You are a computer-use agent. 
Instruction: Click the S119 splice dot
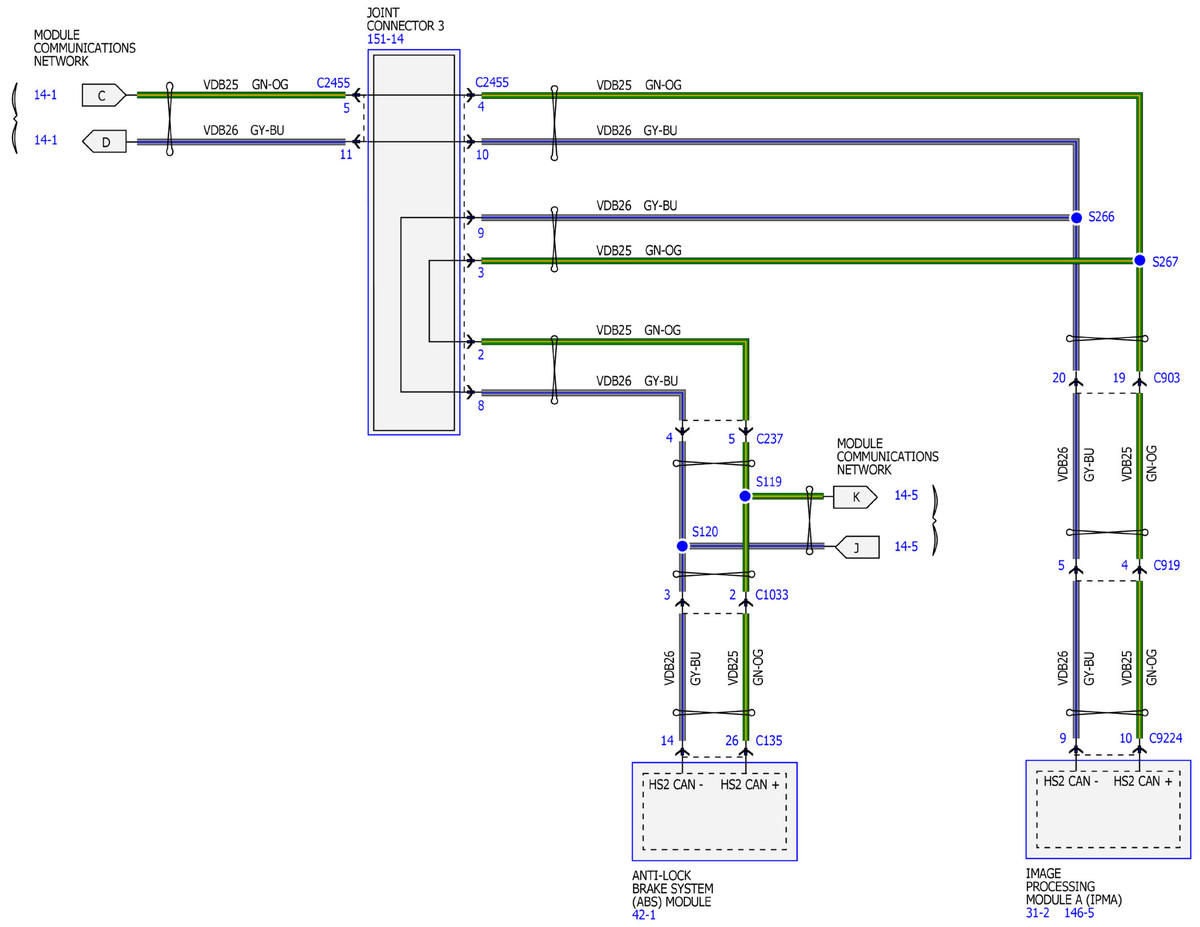(745, 496)
